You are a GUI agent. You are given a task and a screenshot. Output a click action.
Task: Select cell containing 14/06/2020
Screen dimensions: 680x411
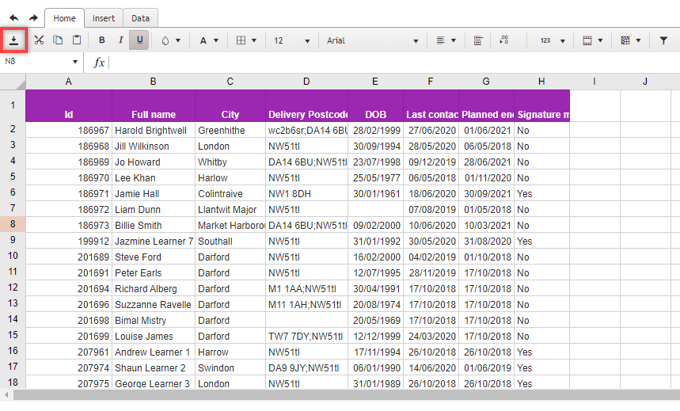pyautogui.click(x=431, y=368)
